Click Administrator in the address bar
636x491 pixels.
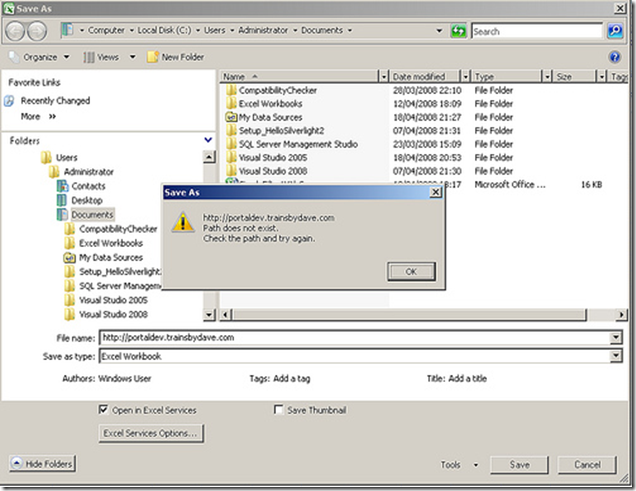(x=263, y=30)
